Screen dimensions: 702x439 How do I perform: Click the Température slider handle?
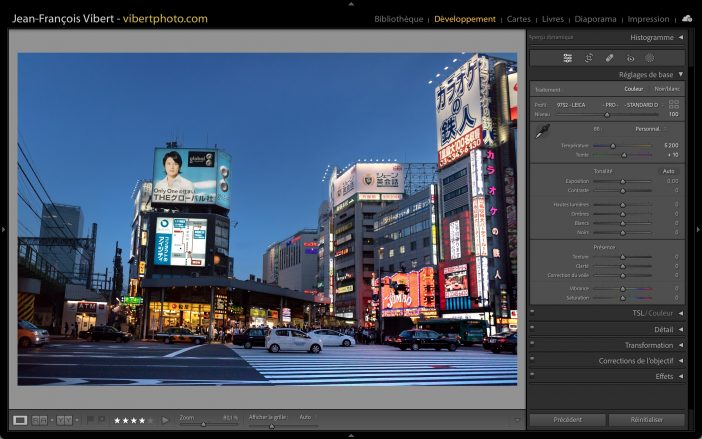612,146
